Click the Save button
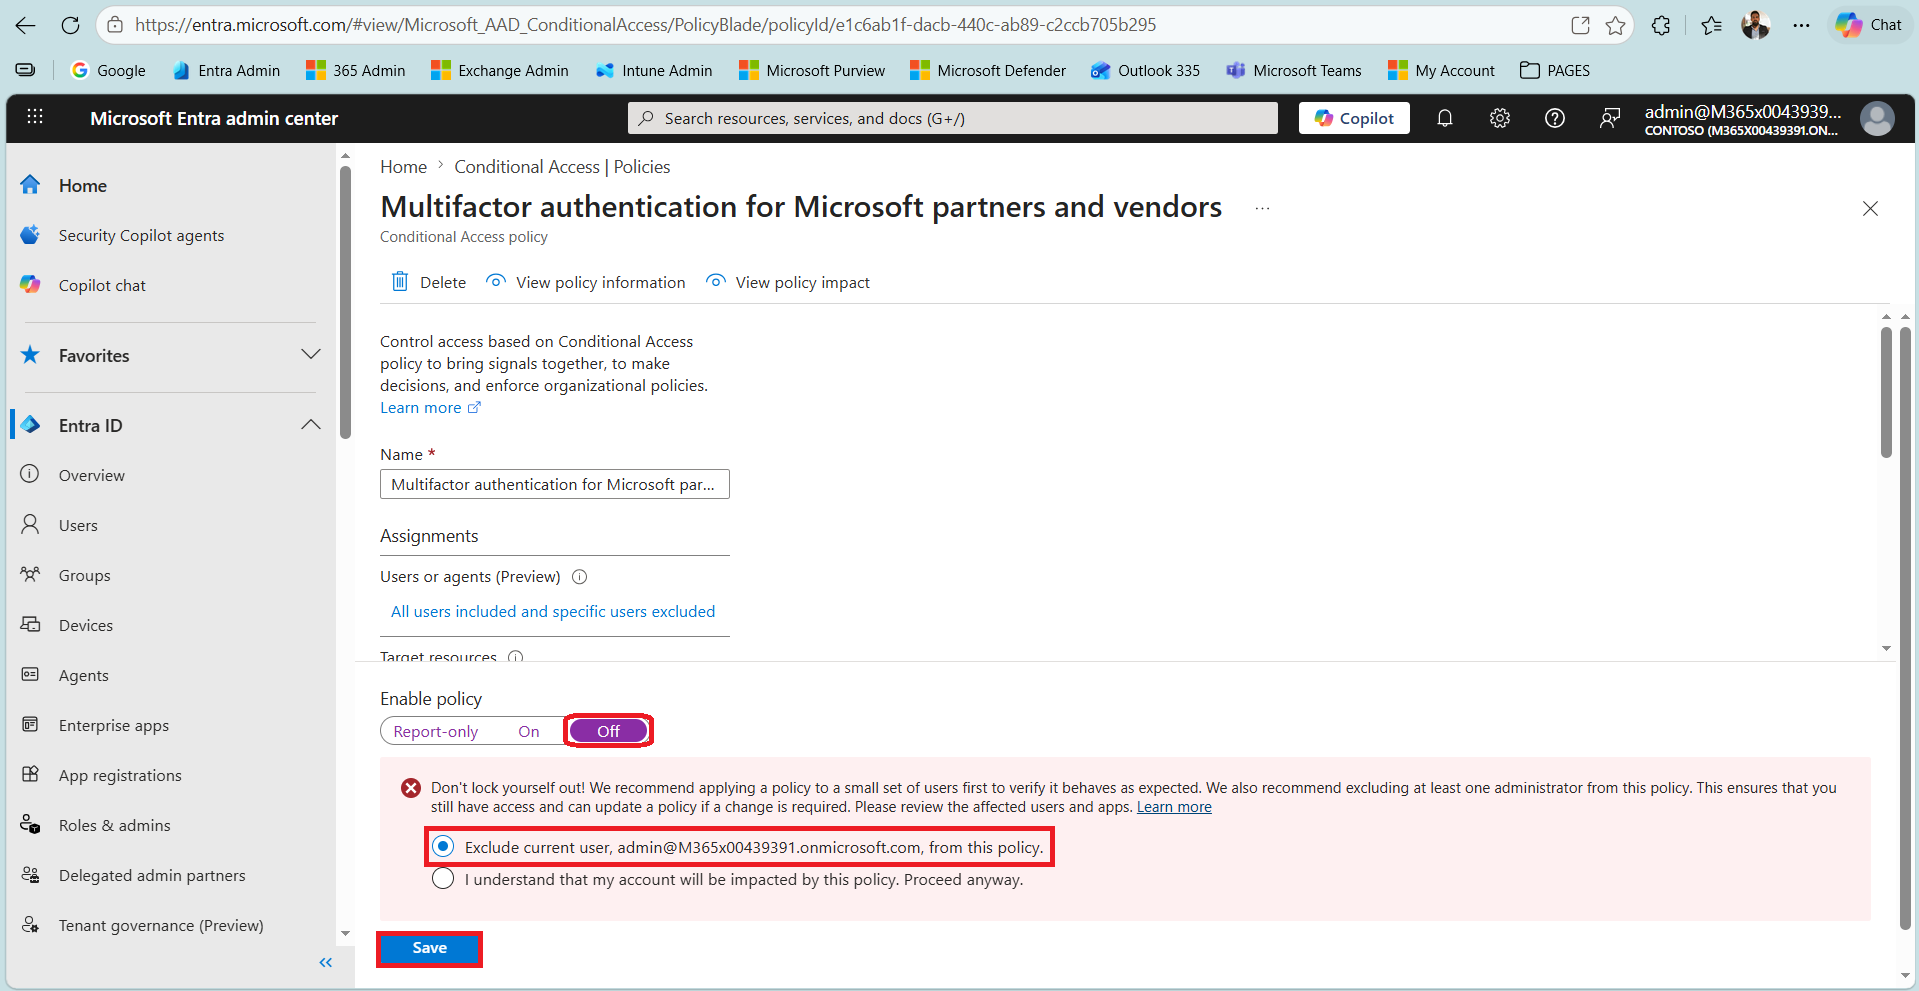This screenshot has height=991, width=1919. point(430,948)
